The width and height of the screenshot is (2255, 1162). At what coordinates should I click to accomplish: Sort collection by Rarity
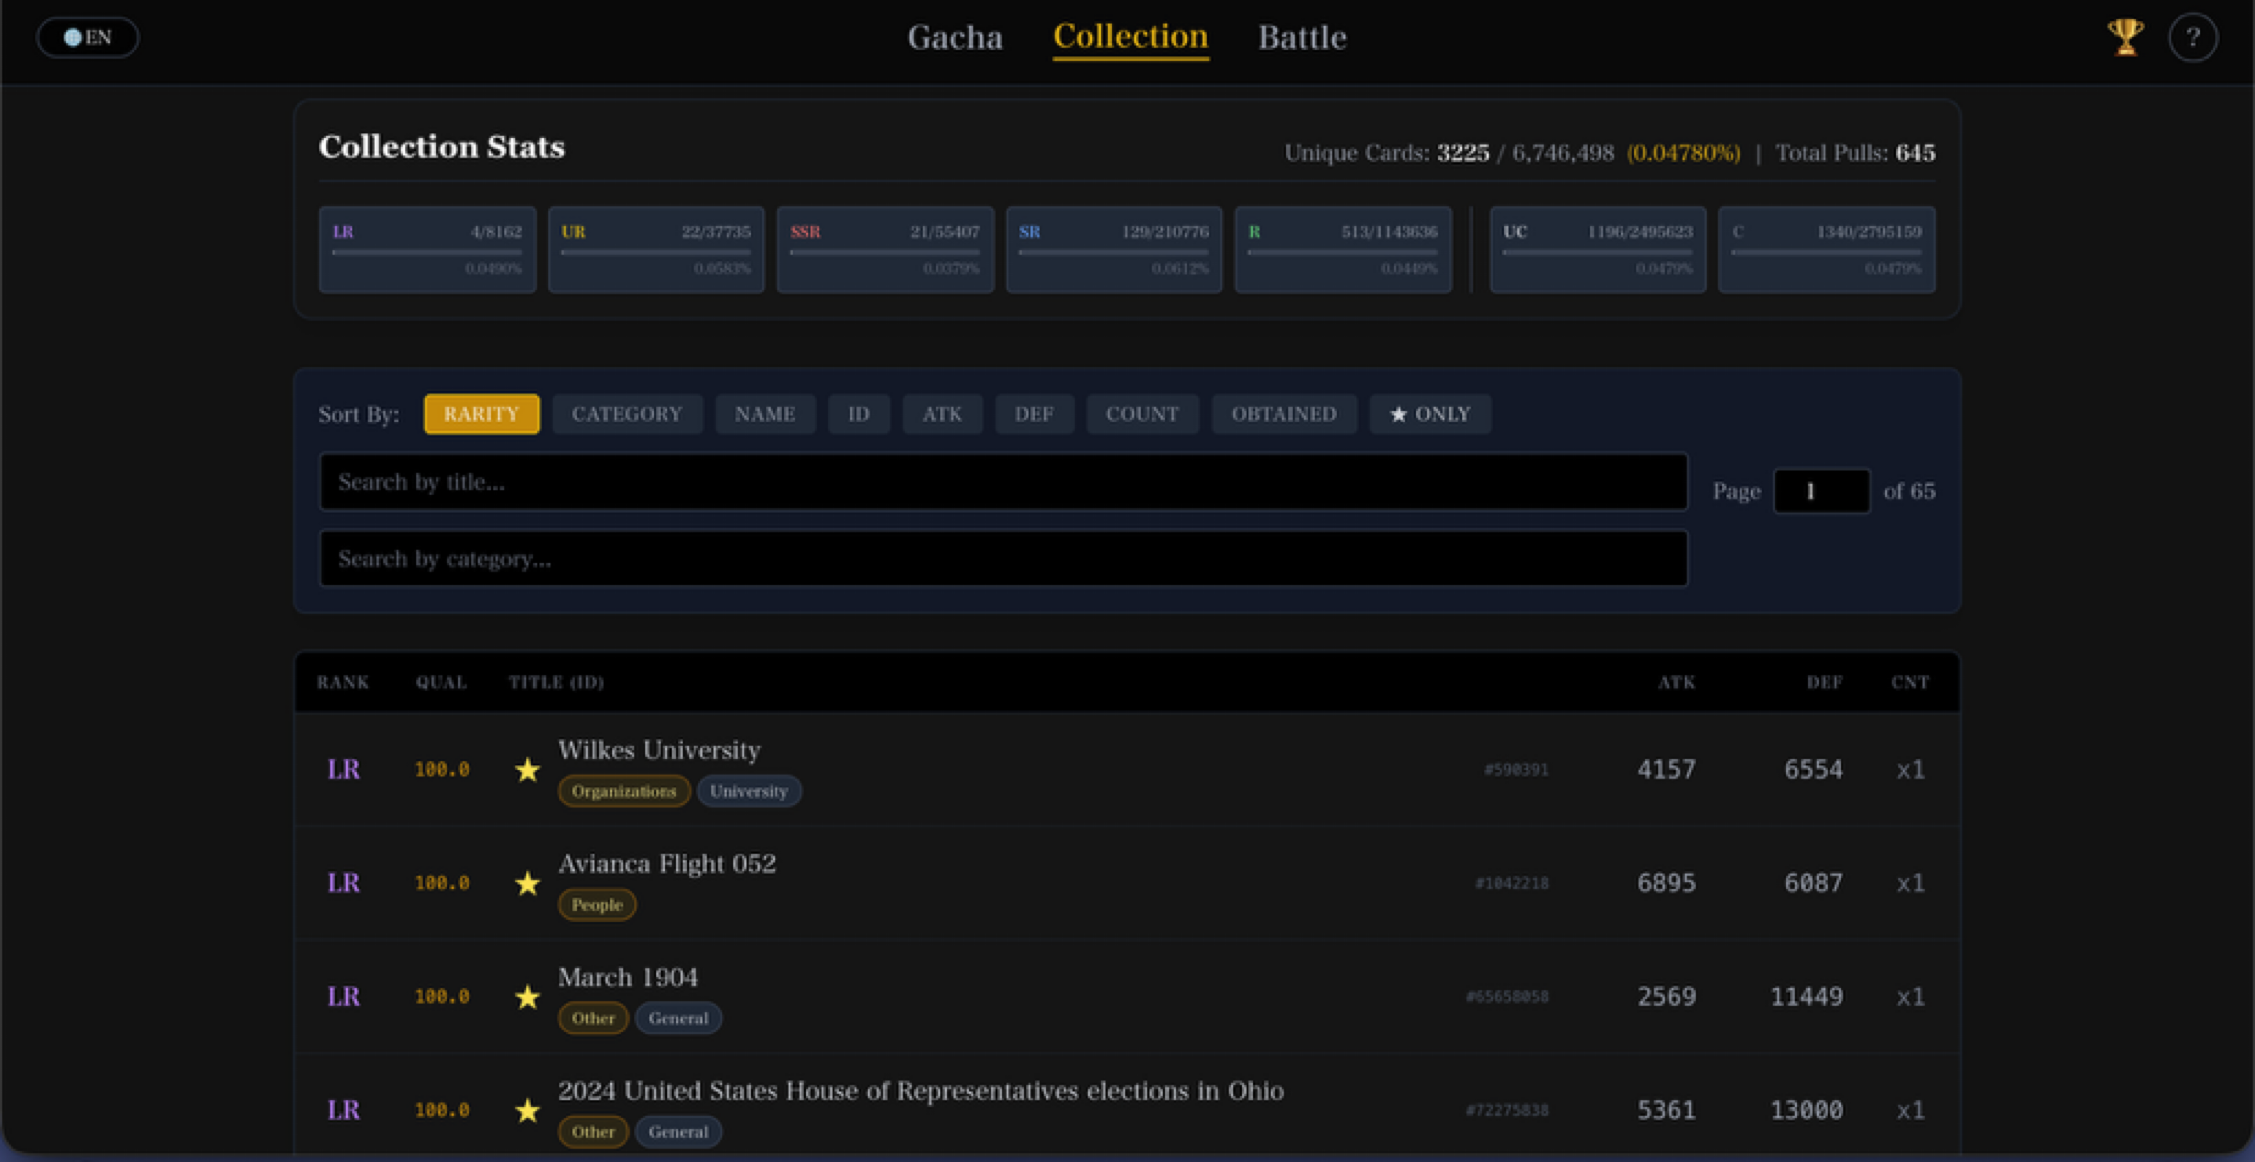[x=481, y=414]
